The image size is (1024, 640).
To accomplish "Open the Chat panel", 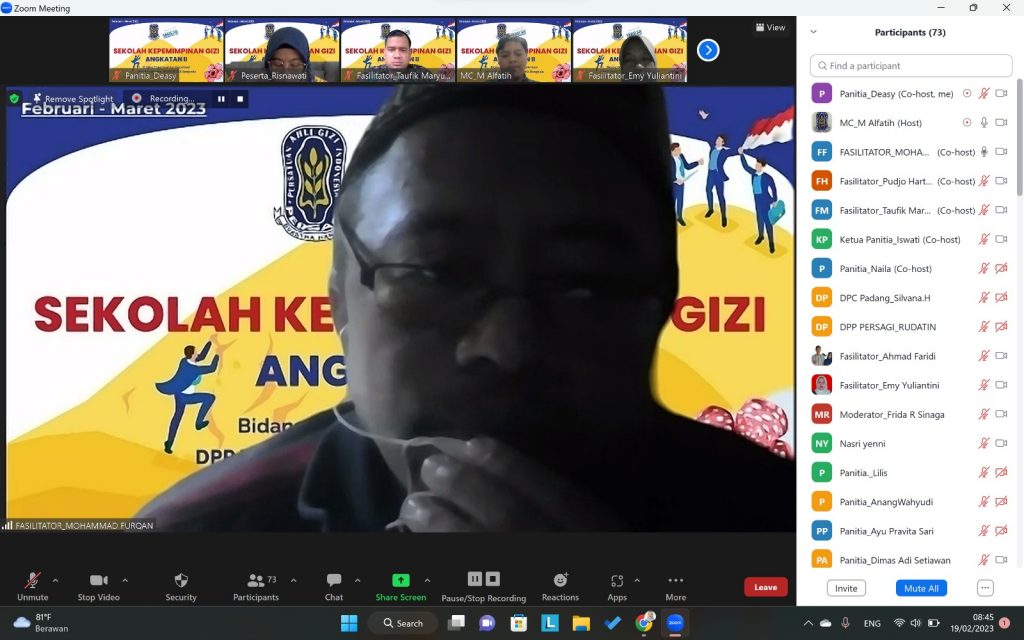I will tap(334, 581).
